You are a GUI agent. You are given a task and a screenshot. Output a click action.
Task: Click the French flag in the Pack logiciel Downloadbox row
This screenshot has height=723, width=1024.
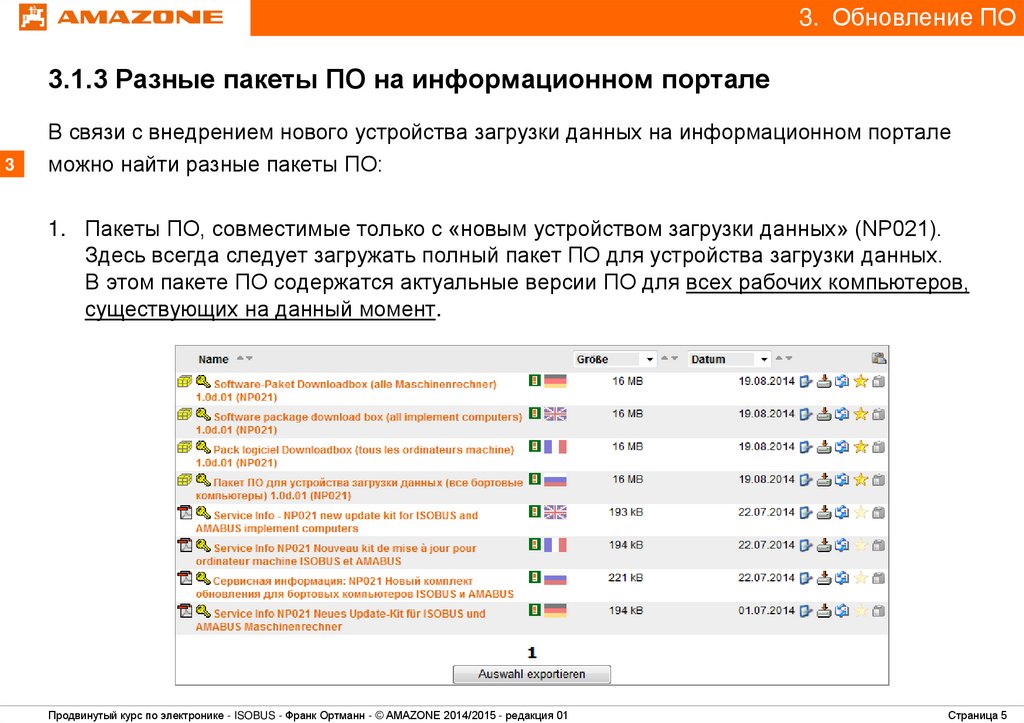click(555, 447)
